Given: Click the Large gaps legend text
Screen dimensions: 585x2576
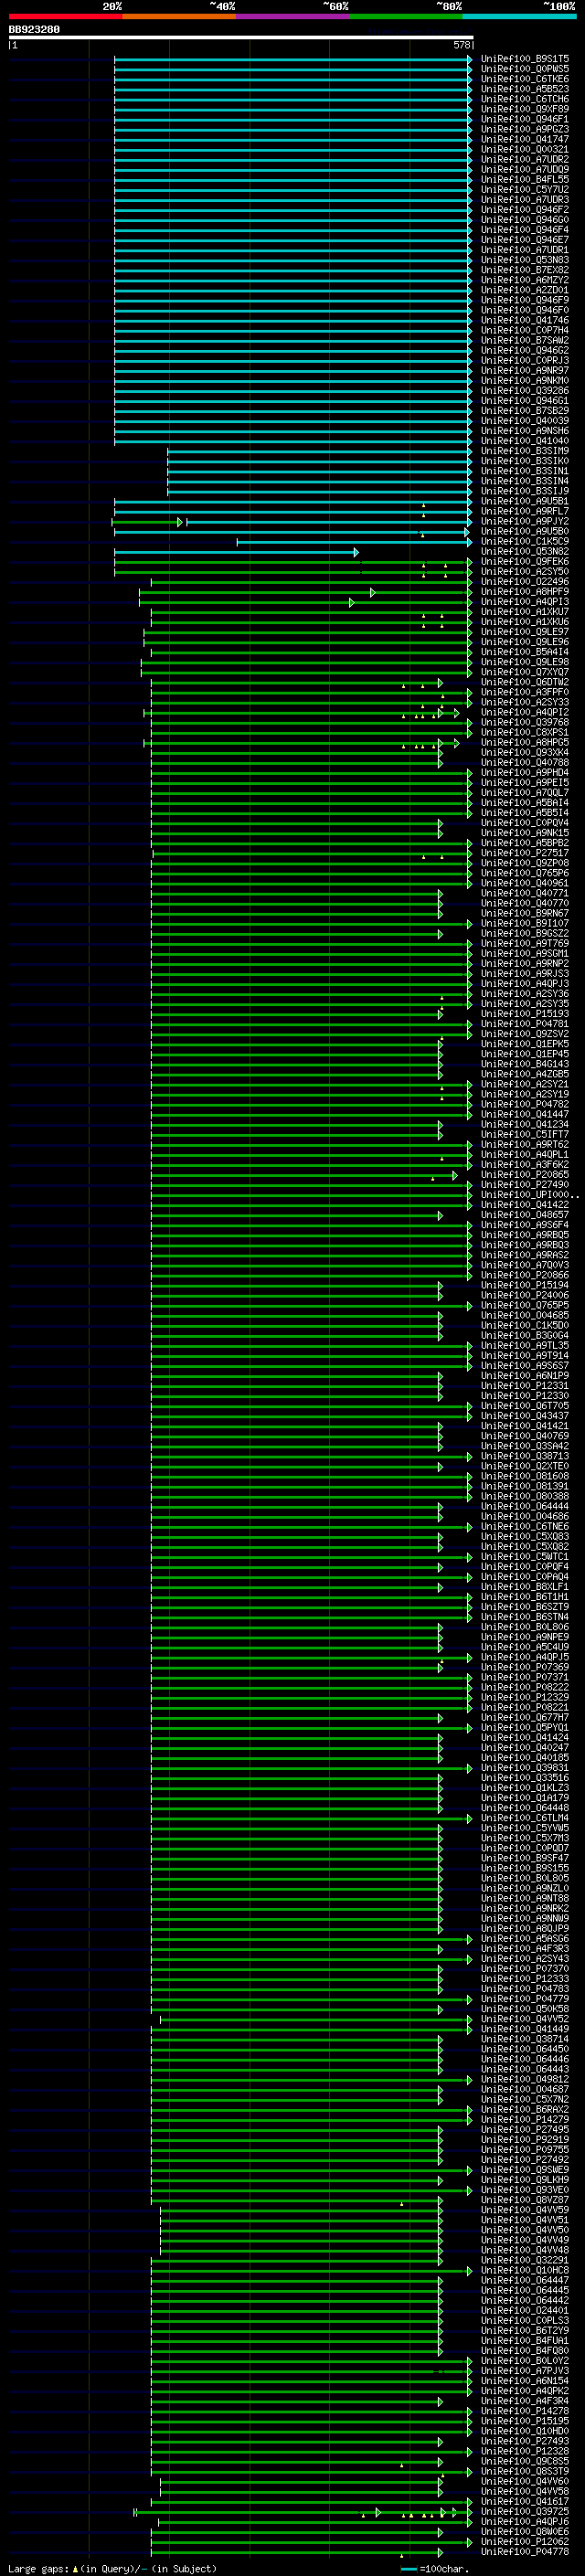Looking at the screenshot, I should 39,2568.
